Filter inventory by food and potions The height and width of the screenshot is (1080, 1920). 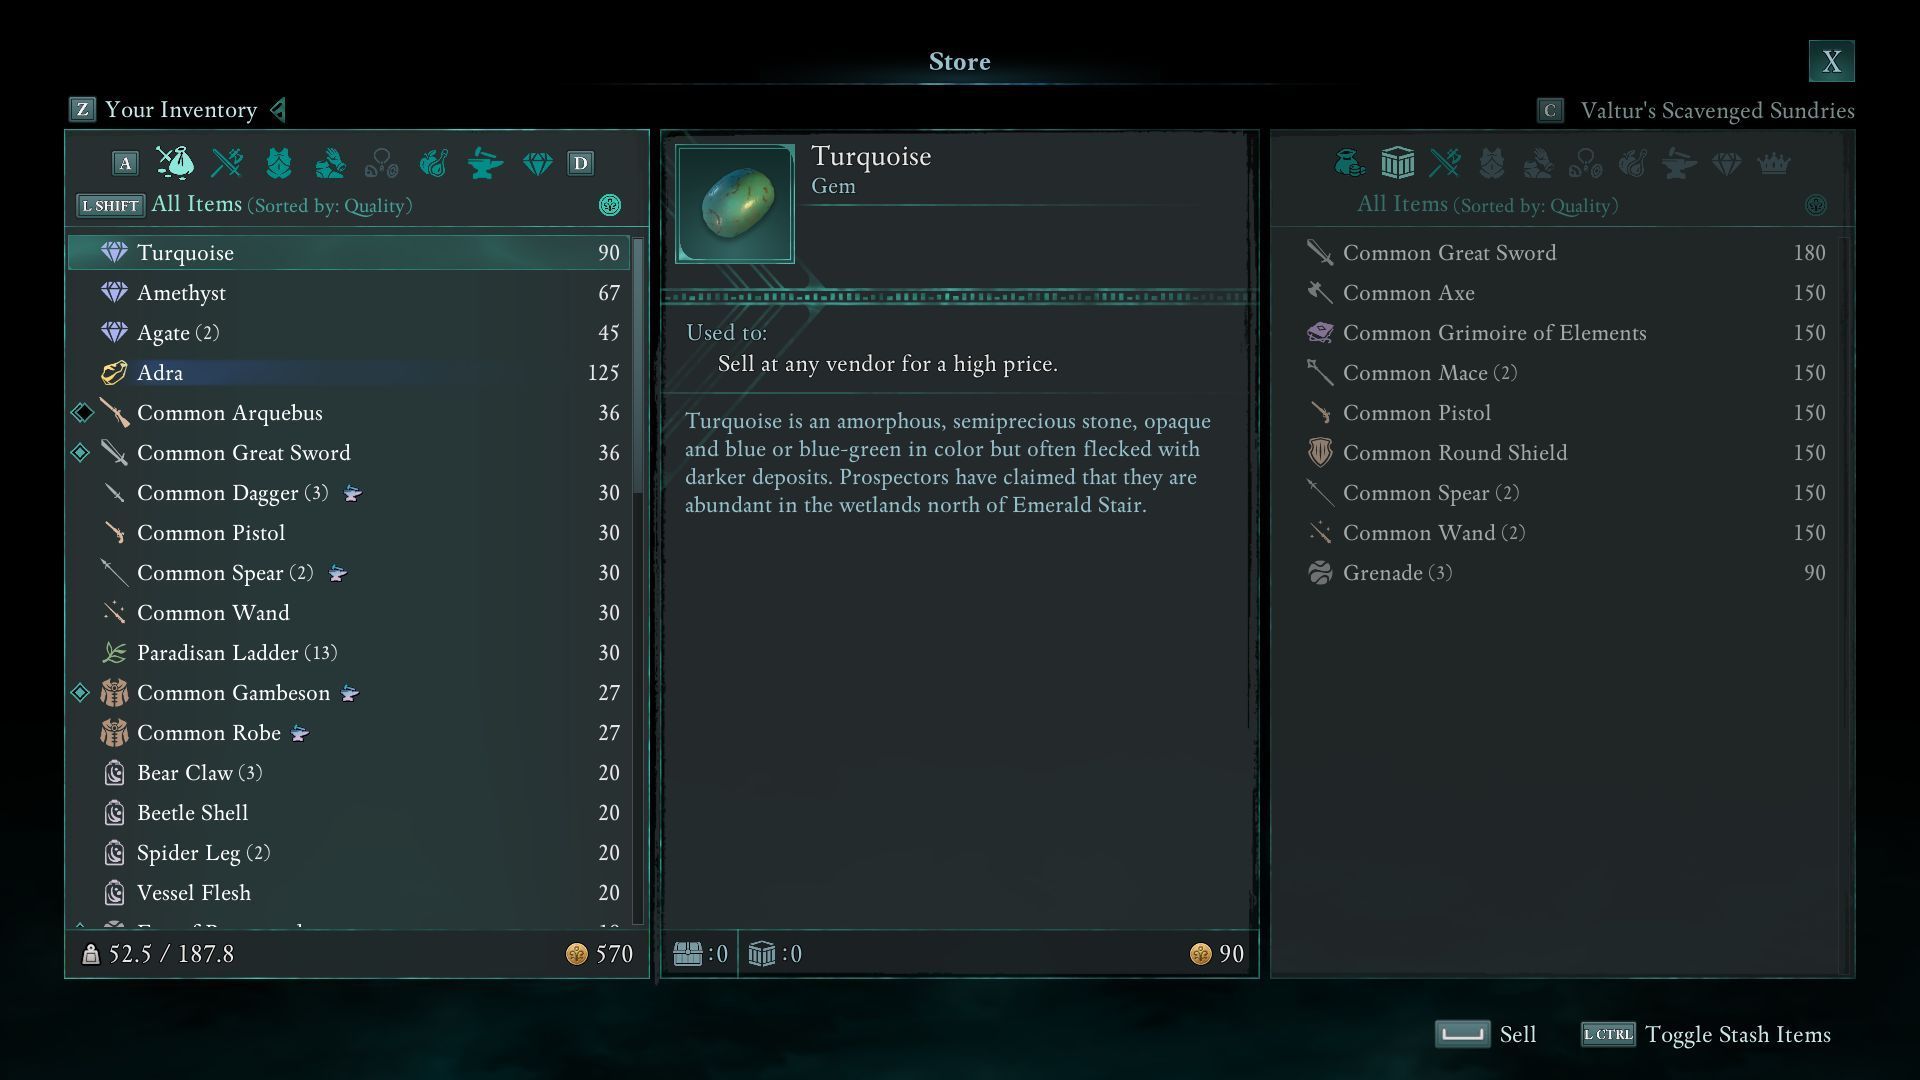coord(433,163)
